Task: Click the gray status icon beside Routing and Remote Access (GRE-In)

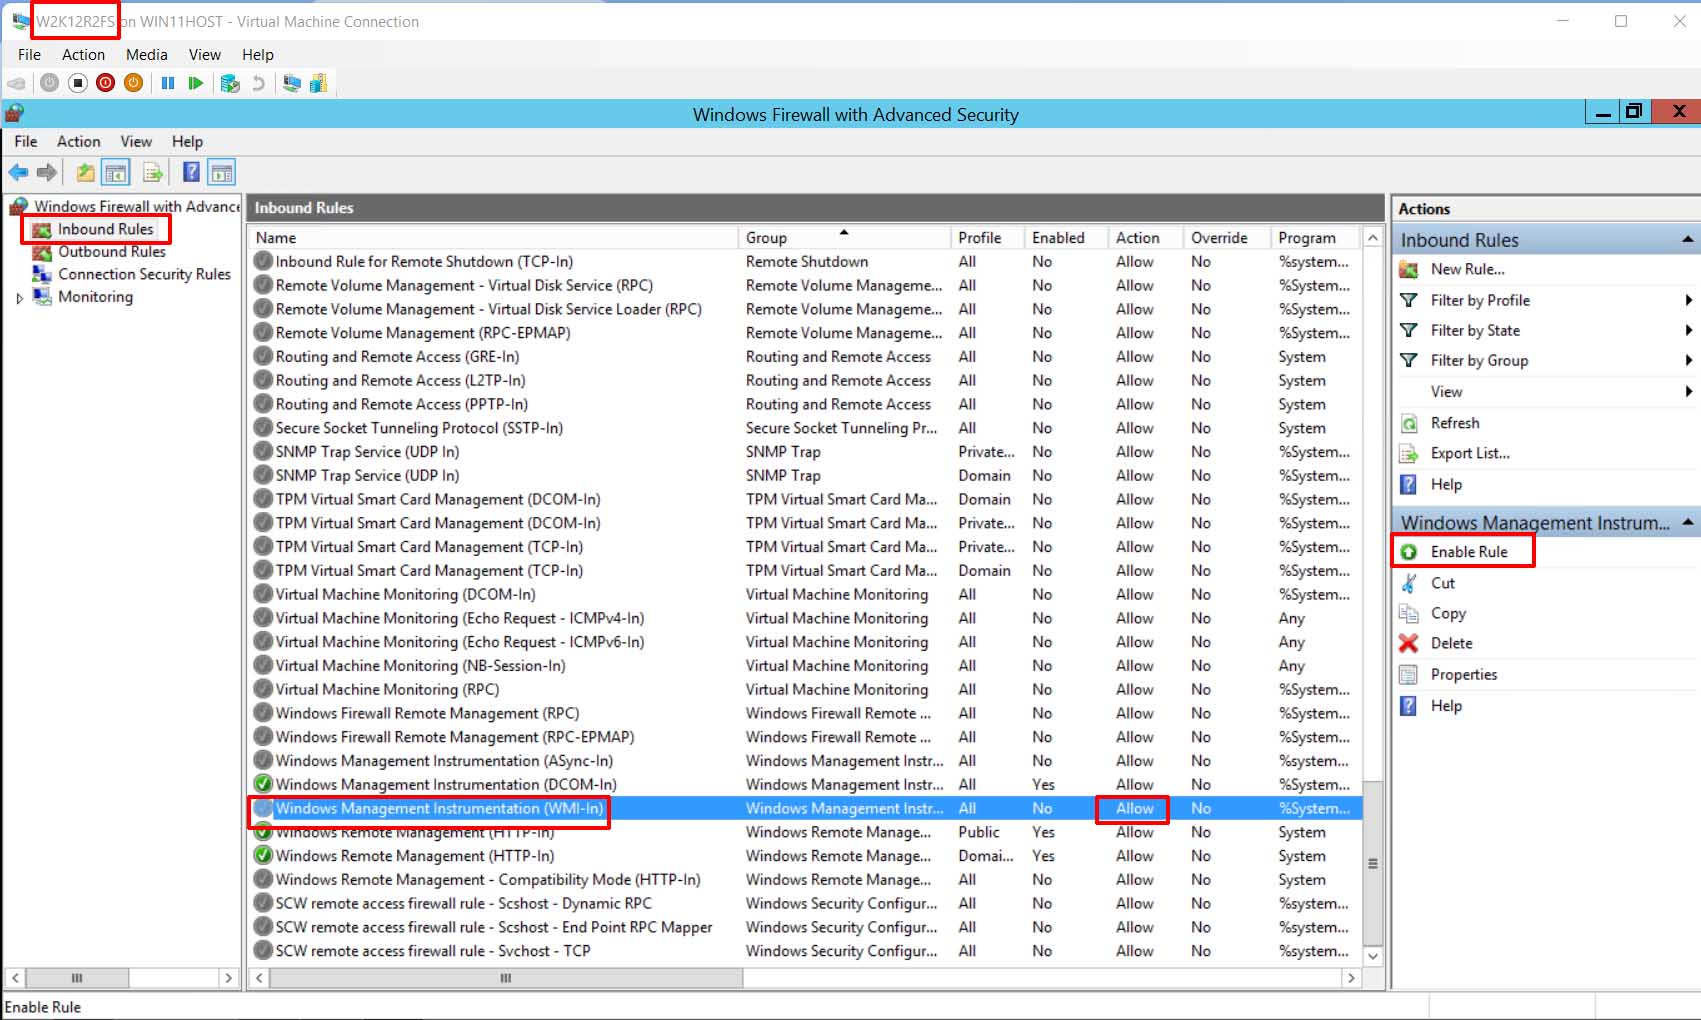Action: [263, 356]
